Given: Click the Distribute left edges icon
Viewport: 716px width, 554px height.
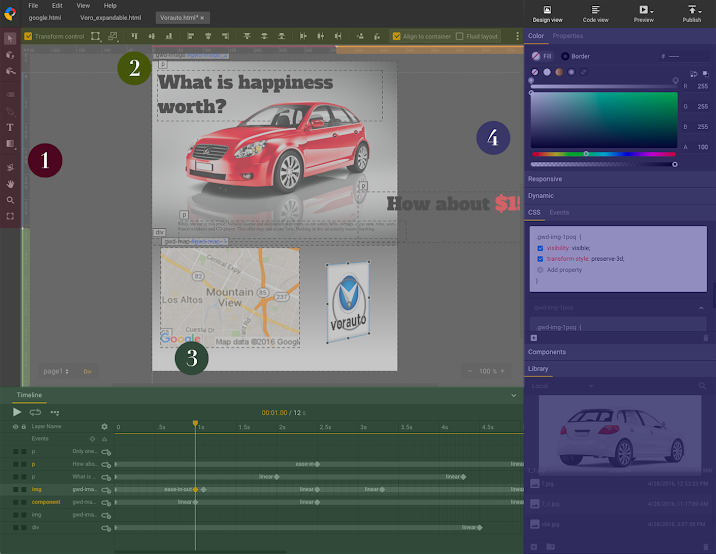Looking at the screenshot, I should click(x=303, y=36).
